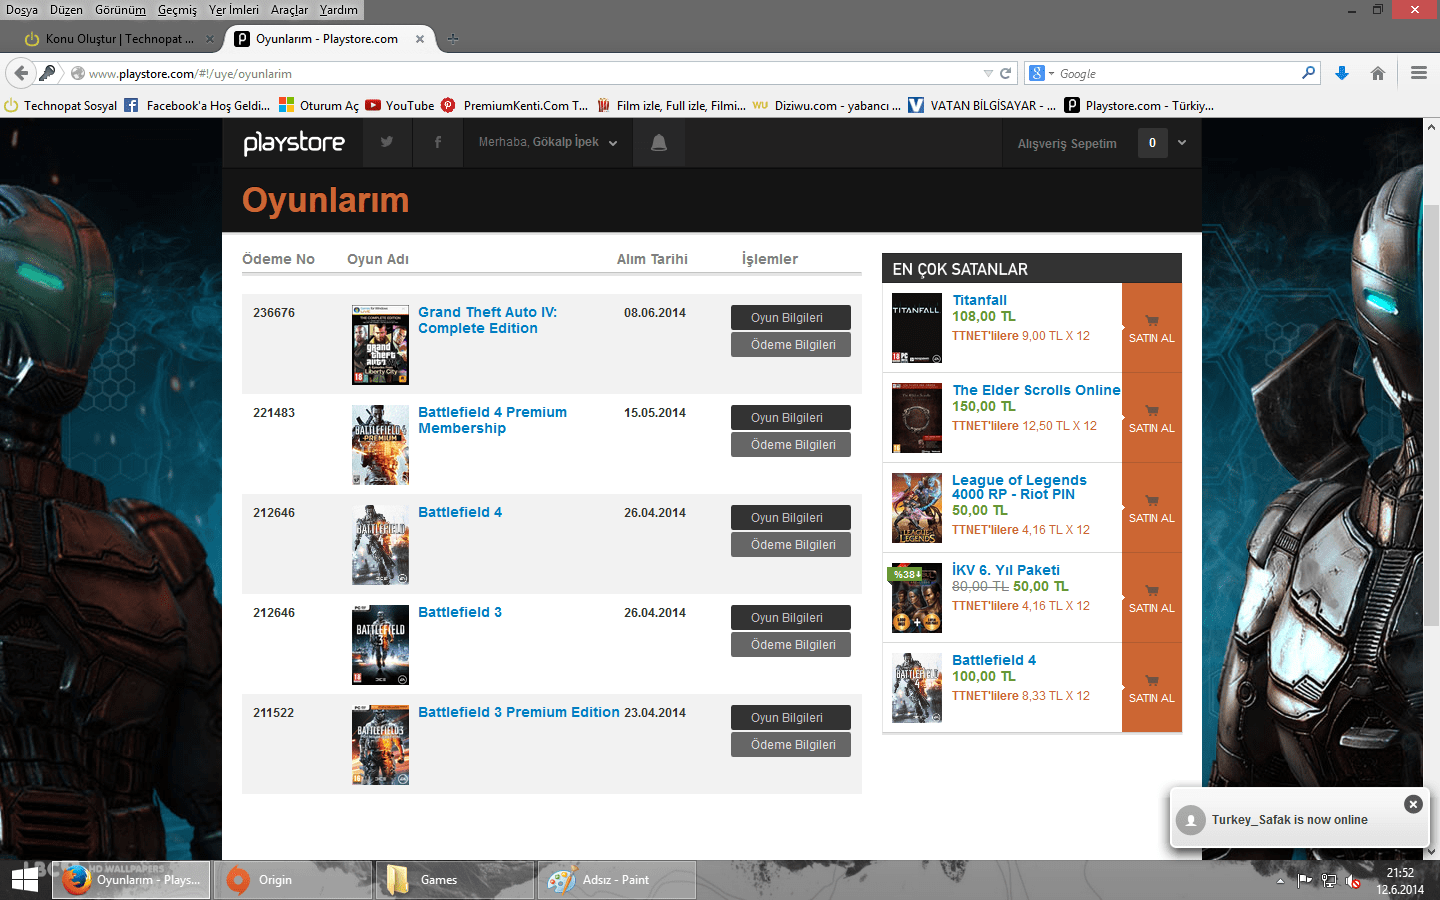Open the URL bar history dropdown arrow

(x=988, y=73)
